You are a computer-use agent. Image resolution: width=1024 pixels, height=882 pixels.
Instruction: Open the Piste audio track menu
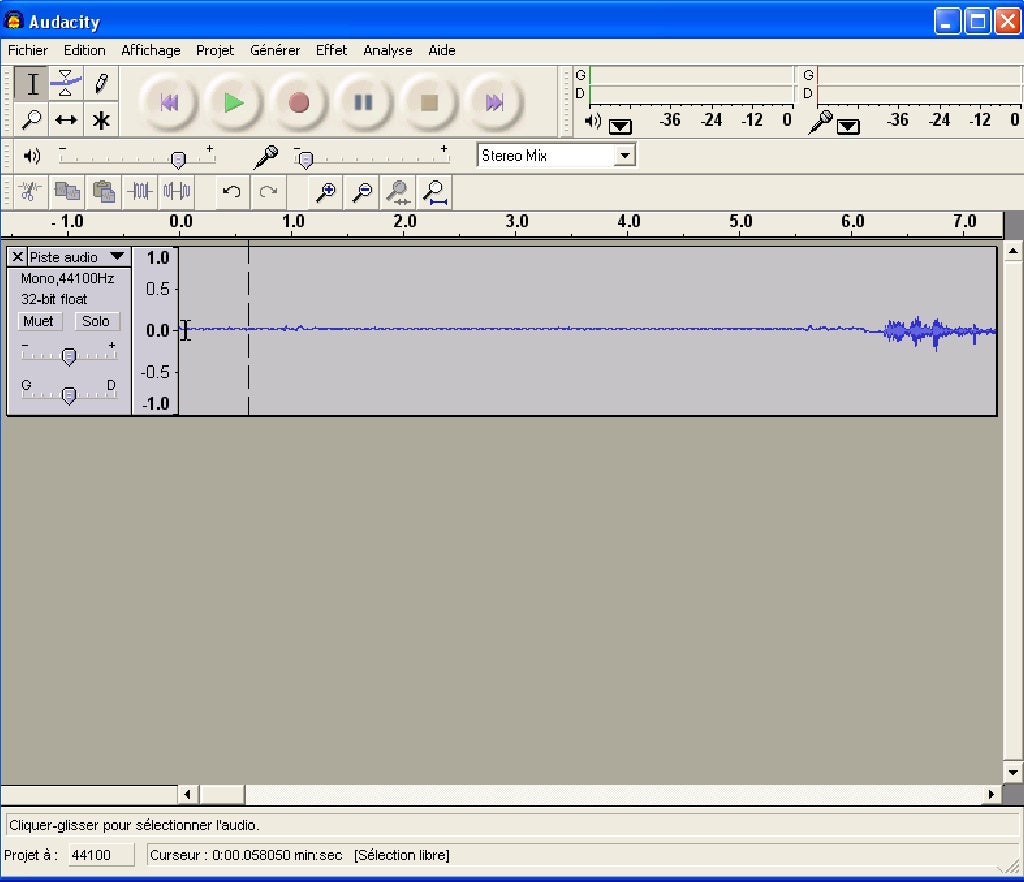coord(117,257)
